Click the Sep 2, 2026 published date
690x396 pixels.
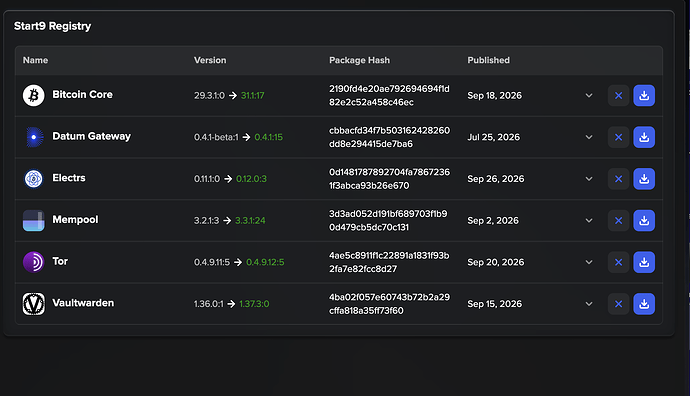(493, 220)
